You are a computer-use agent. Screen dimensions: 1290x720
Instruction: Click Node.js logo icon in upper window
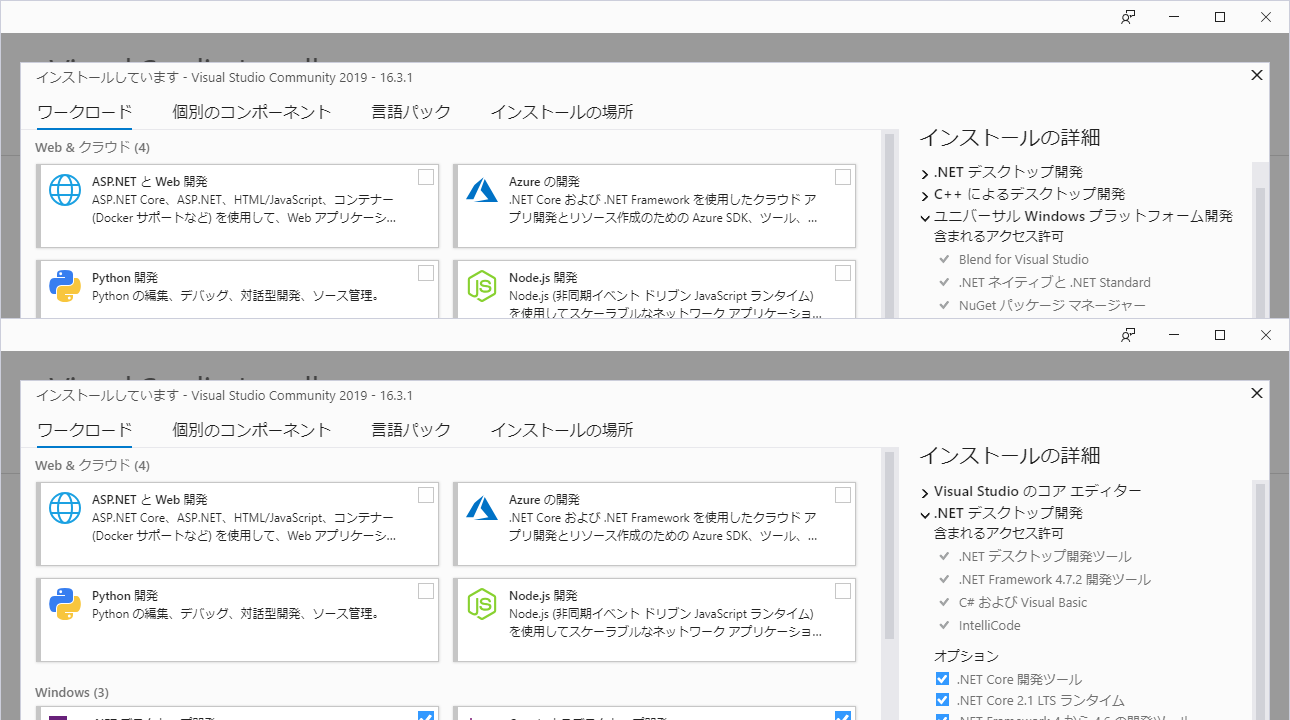click(x=482, y=286)
